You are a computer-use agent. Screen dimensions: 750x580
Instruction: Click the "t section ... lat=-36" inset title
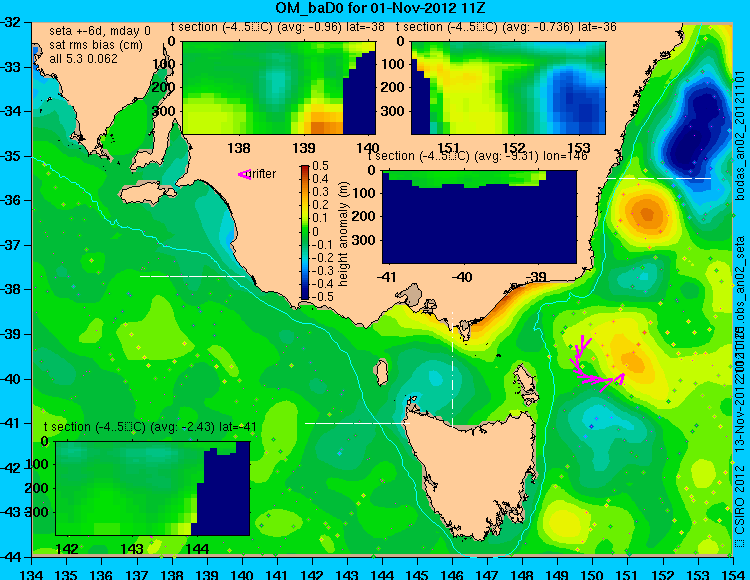(x=507, y=27)
